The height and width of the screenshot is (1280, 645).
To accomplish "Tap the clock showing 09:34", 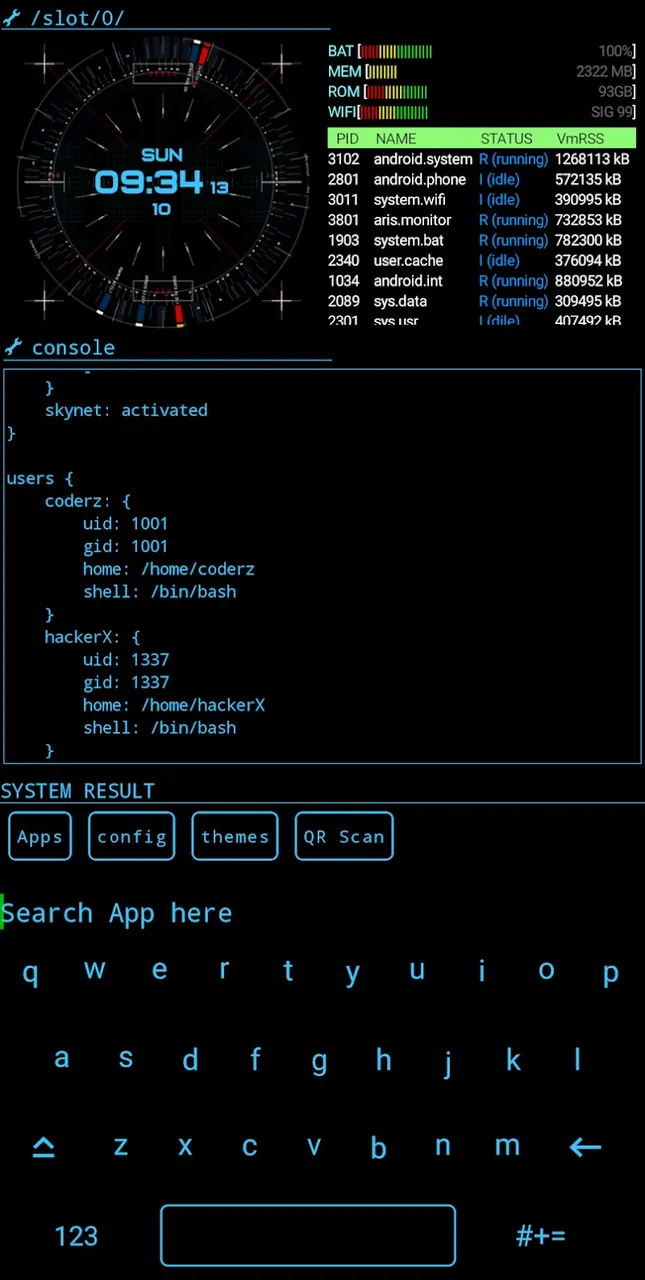I will click(x=149, y=182).
